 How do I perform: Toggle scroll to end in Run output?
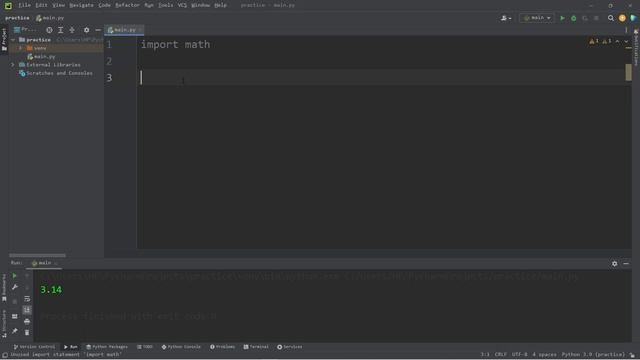point(27,310)
